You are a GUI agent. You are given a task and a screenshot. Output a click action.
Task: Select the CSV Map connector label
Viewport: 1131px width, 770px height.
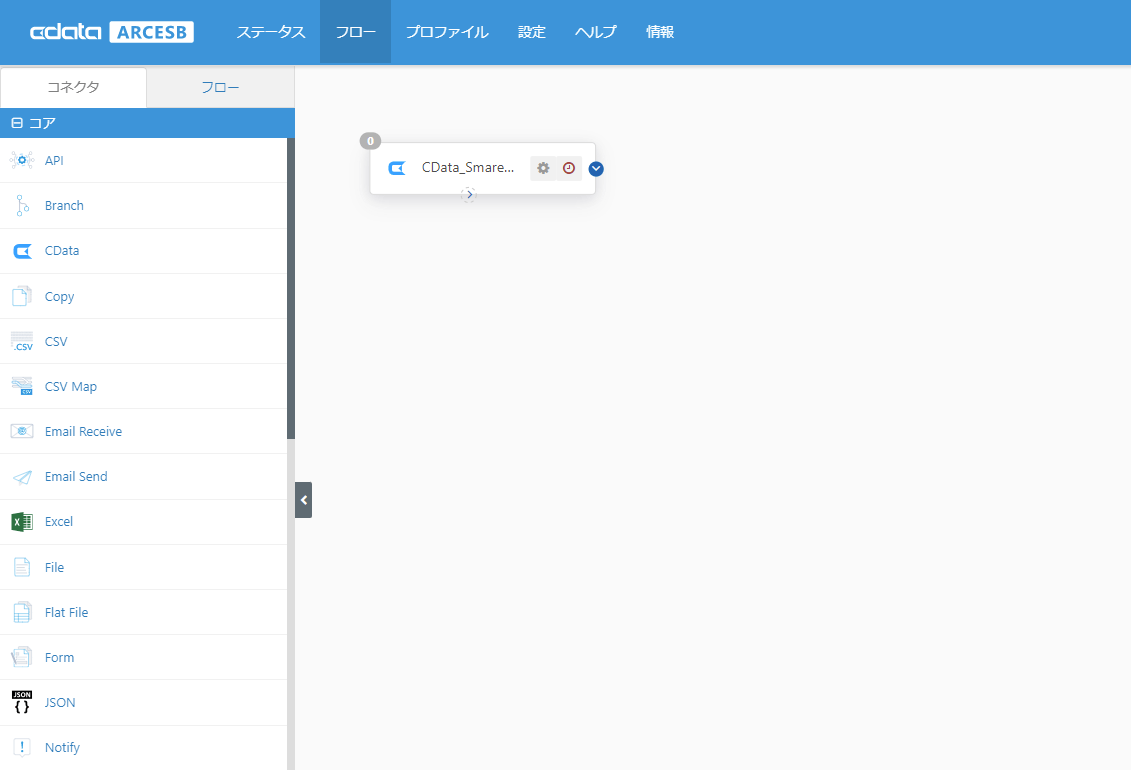click(x=71, y=386)
